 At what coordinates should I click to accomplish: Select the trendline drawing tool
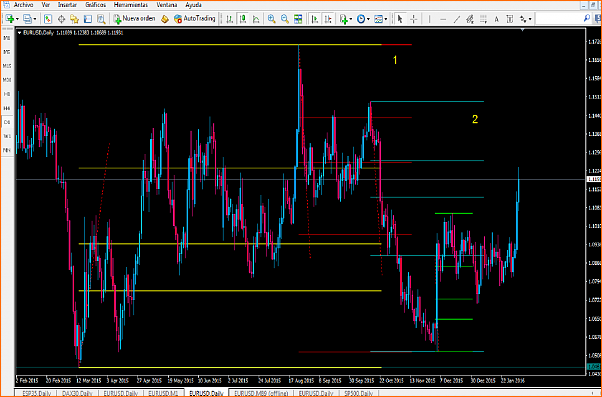coord(456,19)
